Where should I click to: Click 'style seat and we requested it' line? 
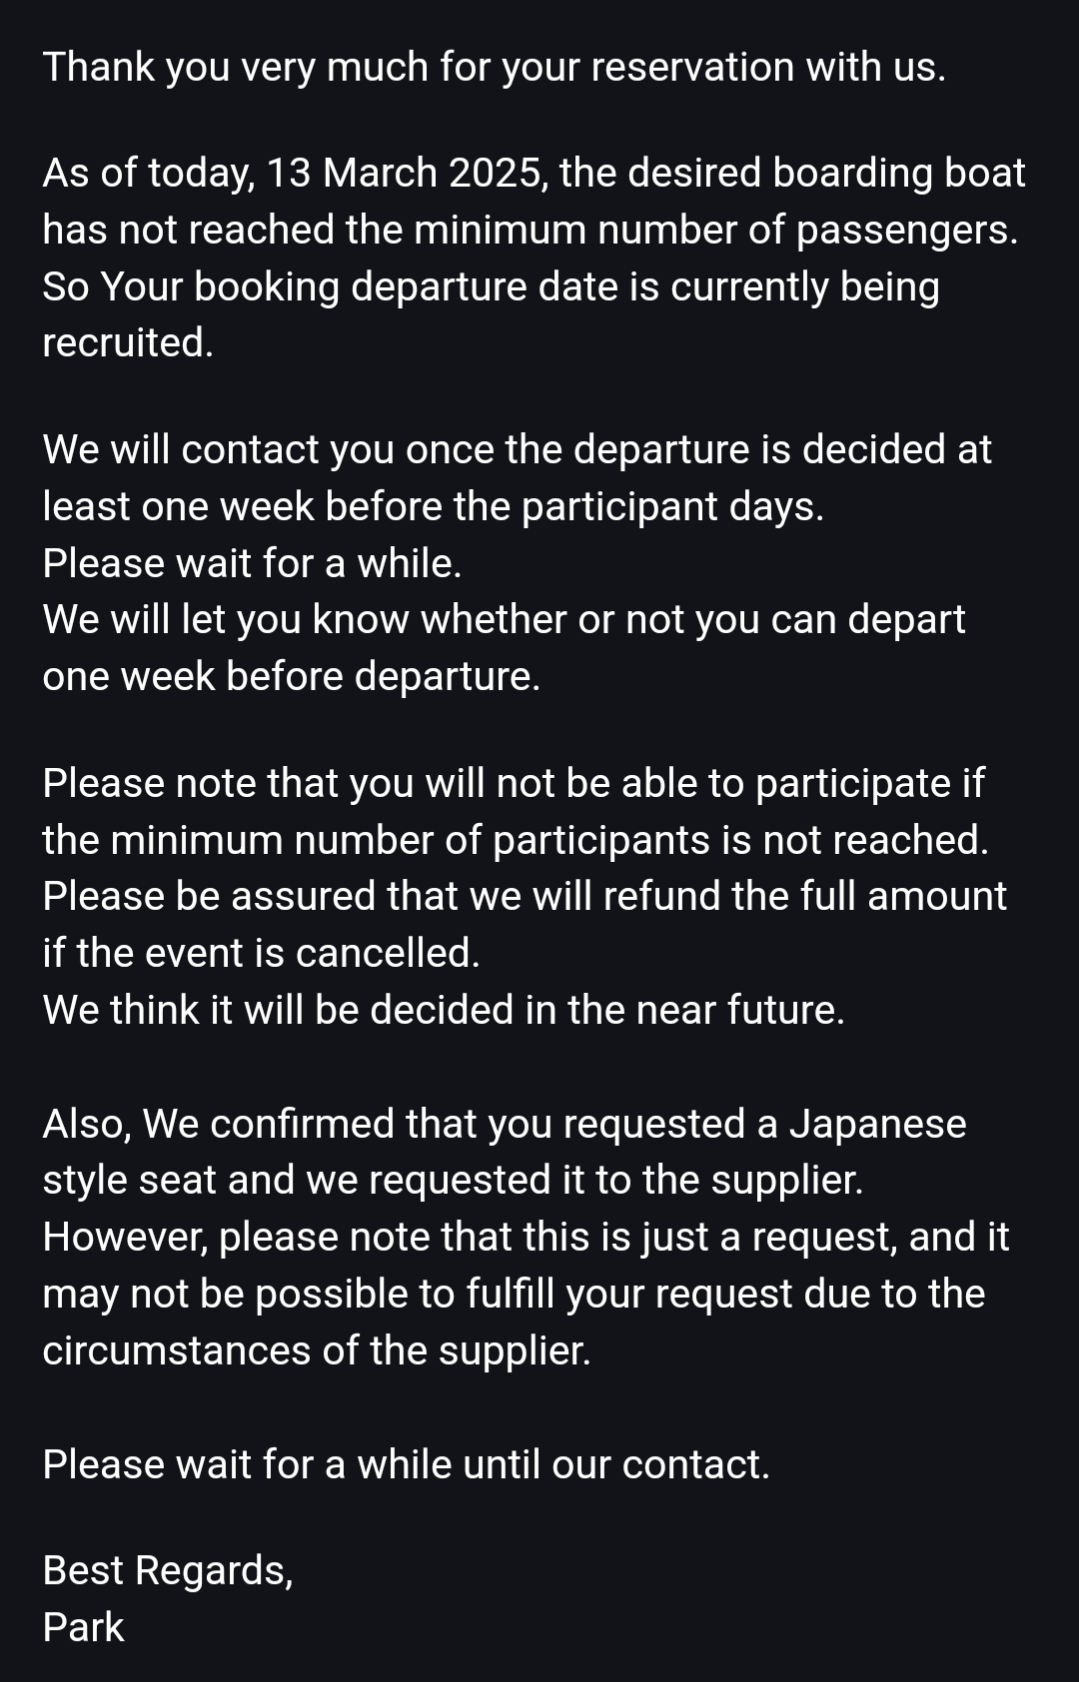(453, 1180)
